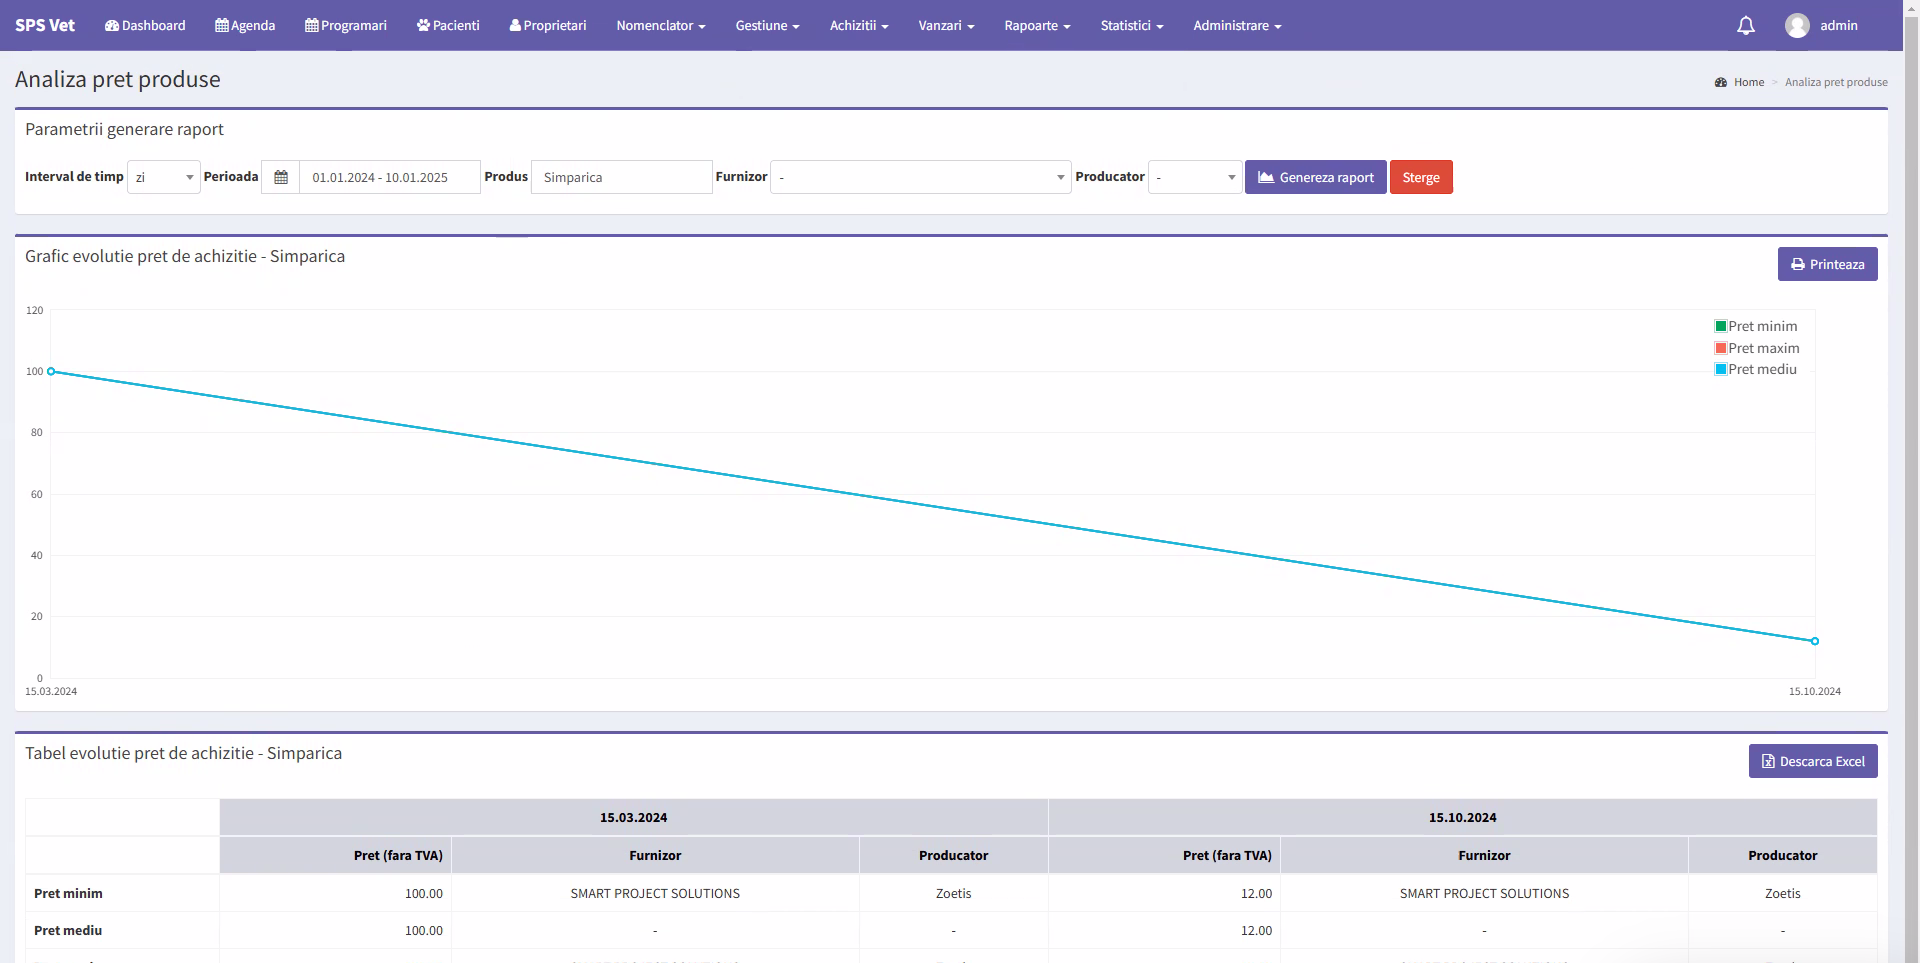
Task: Click Genereaza raport button
Action: 1315,177
